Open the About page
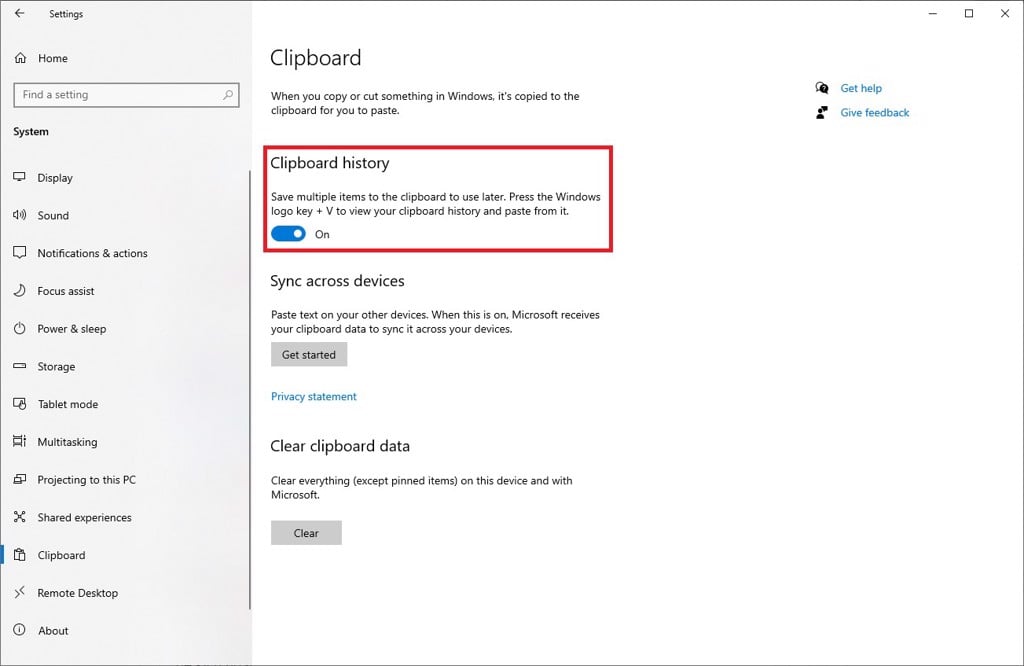 (x=53, y=631)
